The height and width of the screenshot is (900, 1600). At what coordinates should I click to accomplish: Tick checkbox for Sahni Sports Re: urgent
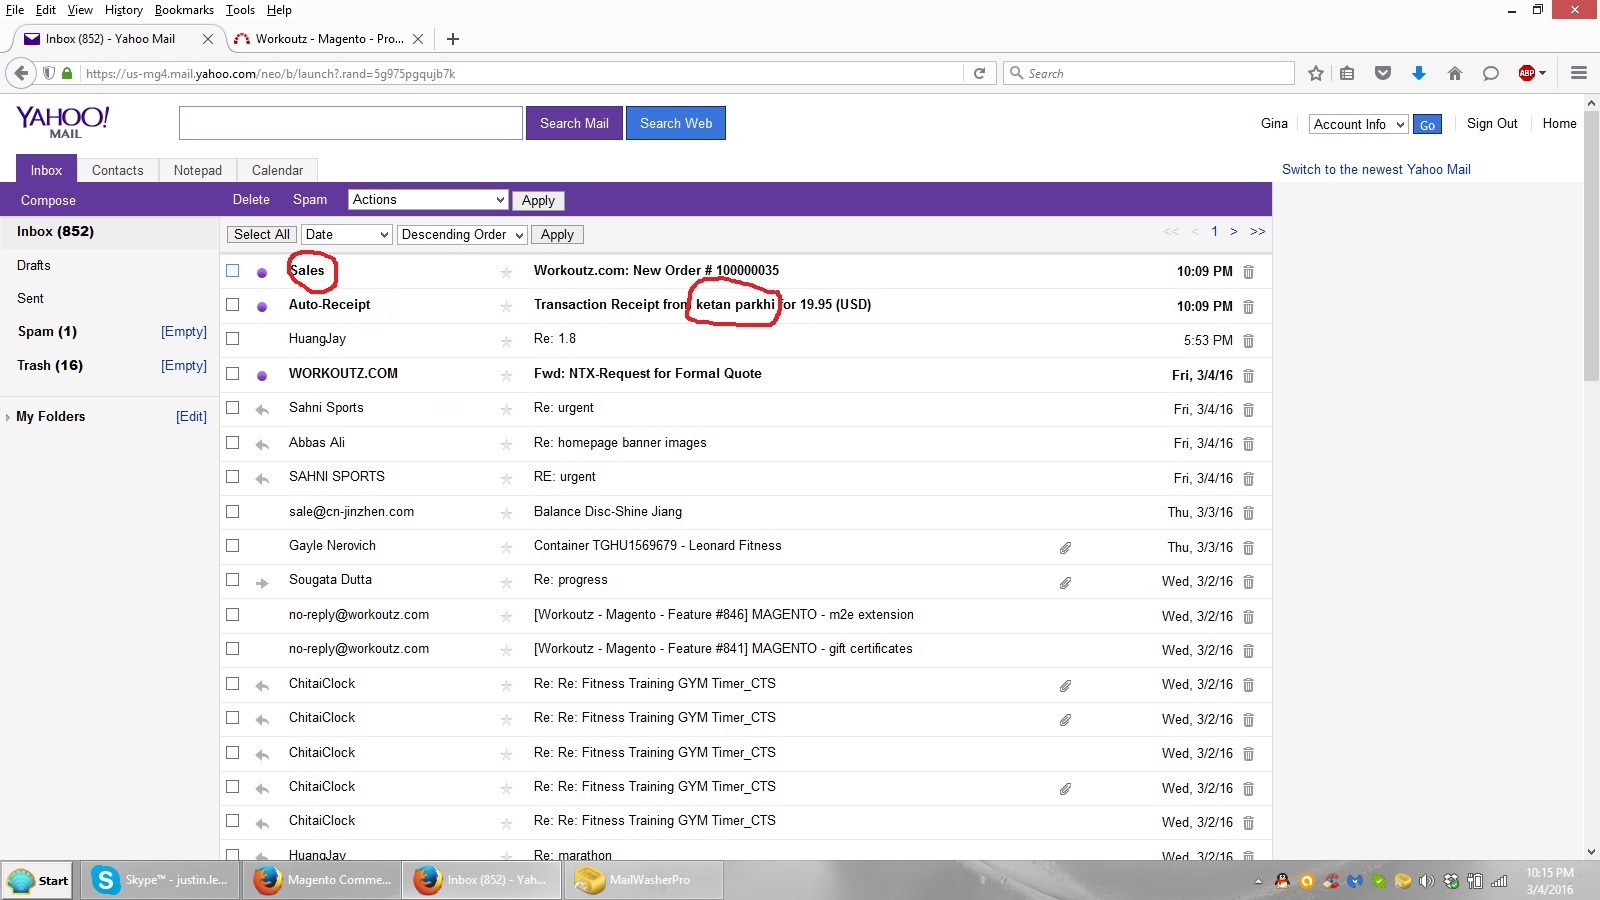tap(233, 407)
